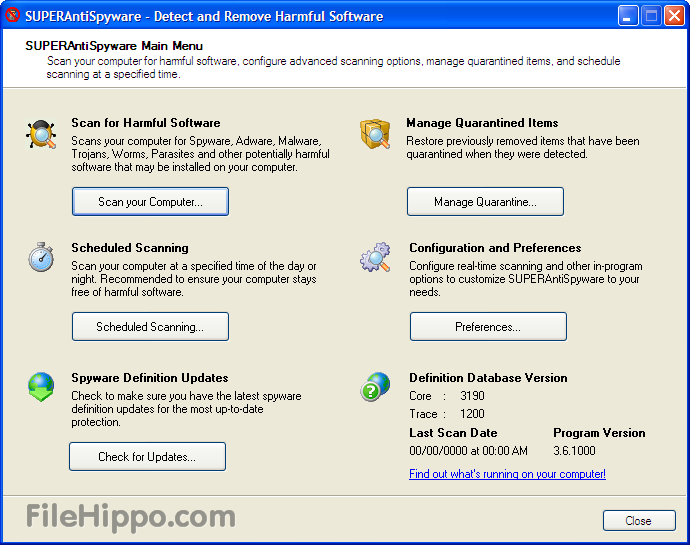Click the stopwatch Scheduled Scanning icon

point(41,257)
